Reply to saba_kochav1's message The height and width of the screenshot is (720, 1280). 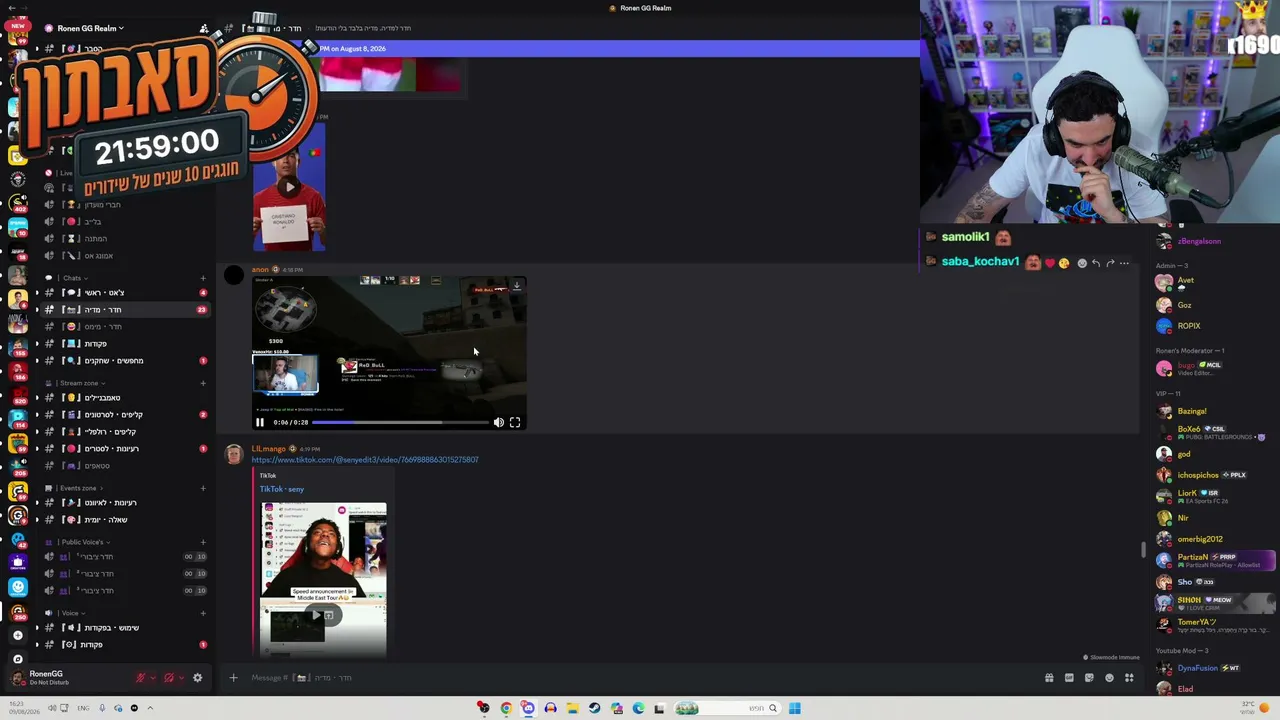pyautogui.click(x=1096, y=263)
